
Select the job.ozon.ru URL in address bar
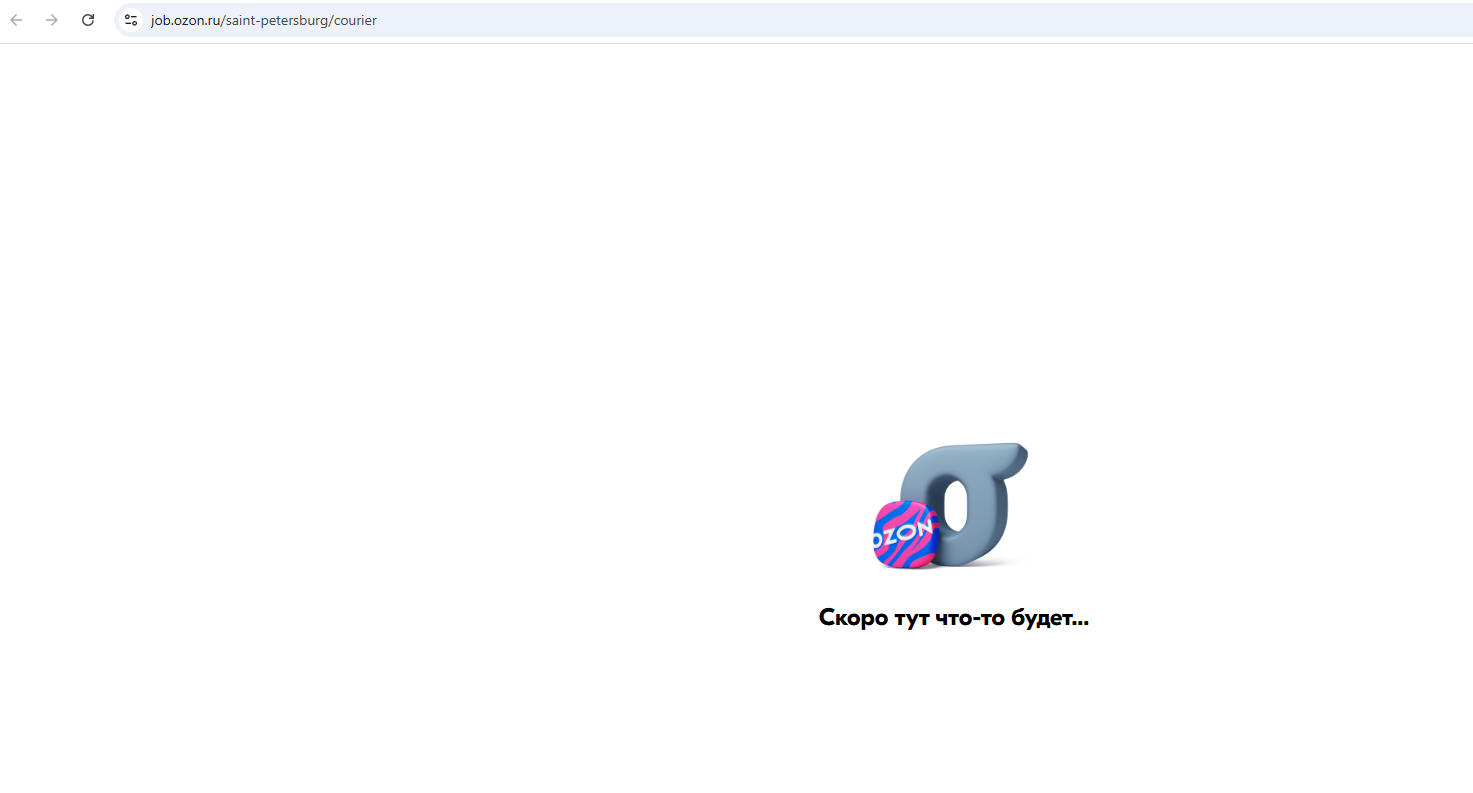click(264, 20)
